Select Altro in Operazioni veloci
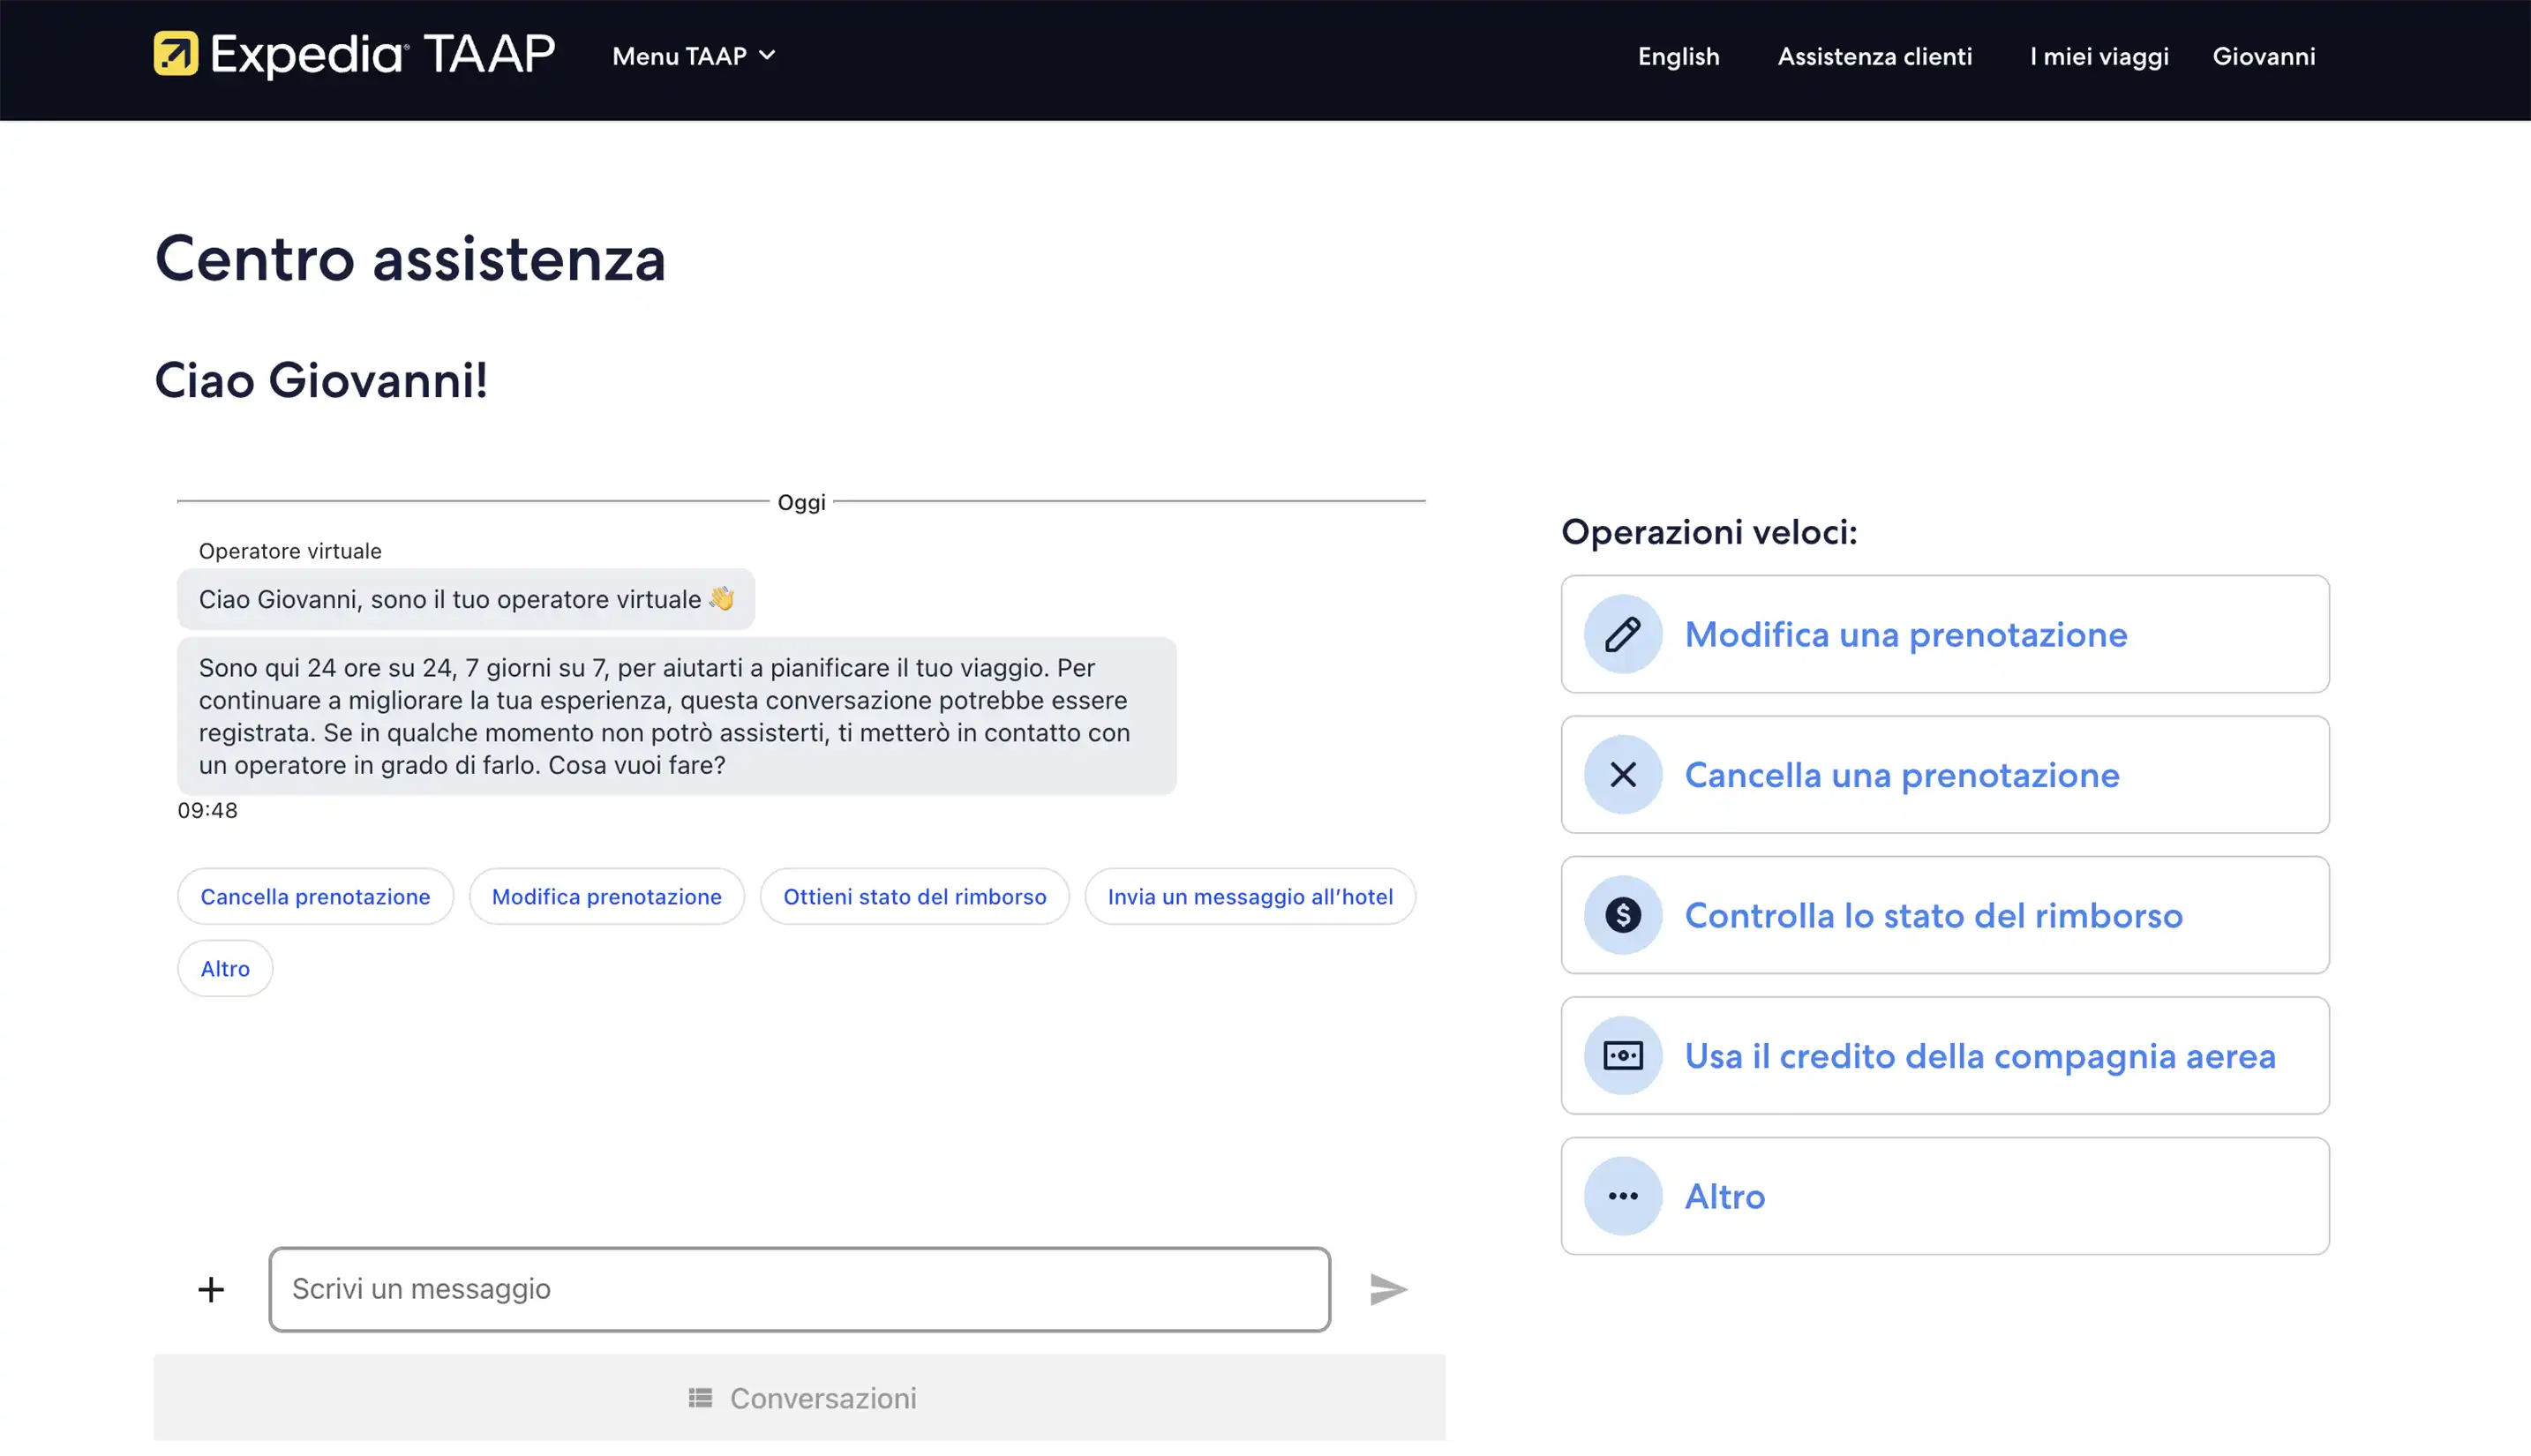 point(1944,1196)
